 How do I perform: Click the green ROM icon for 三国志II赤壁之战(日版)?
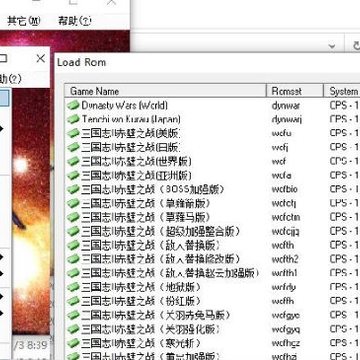pos(73,147)
